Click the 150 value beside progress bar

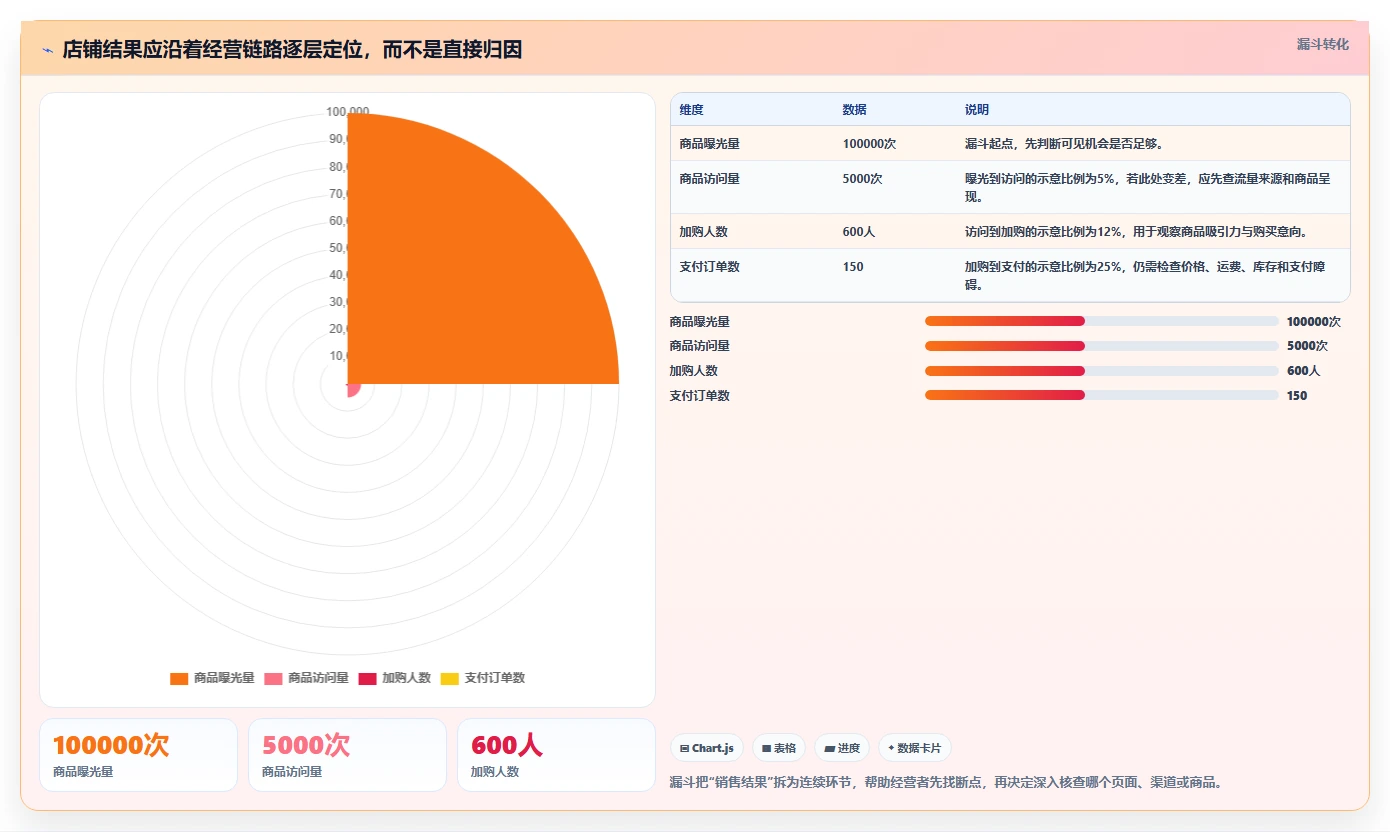1297,396
